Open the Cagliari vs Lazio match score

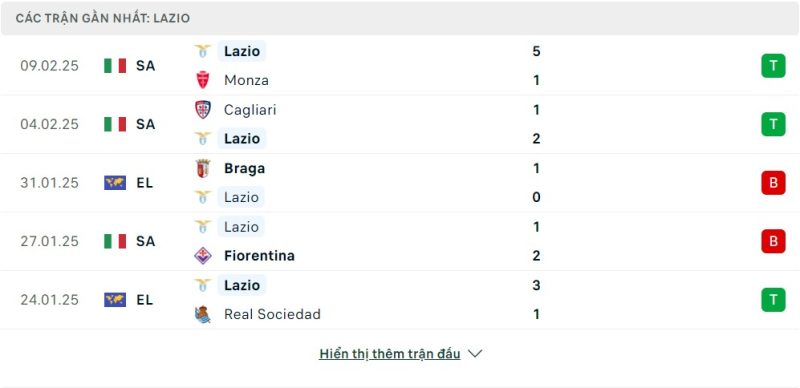coord(536,124)
